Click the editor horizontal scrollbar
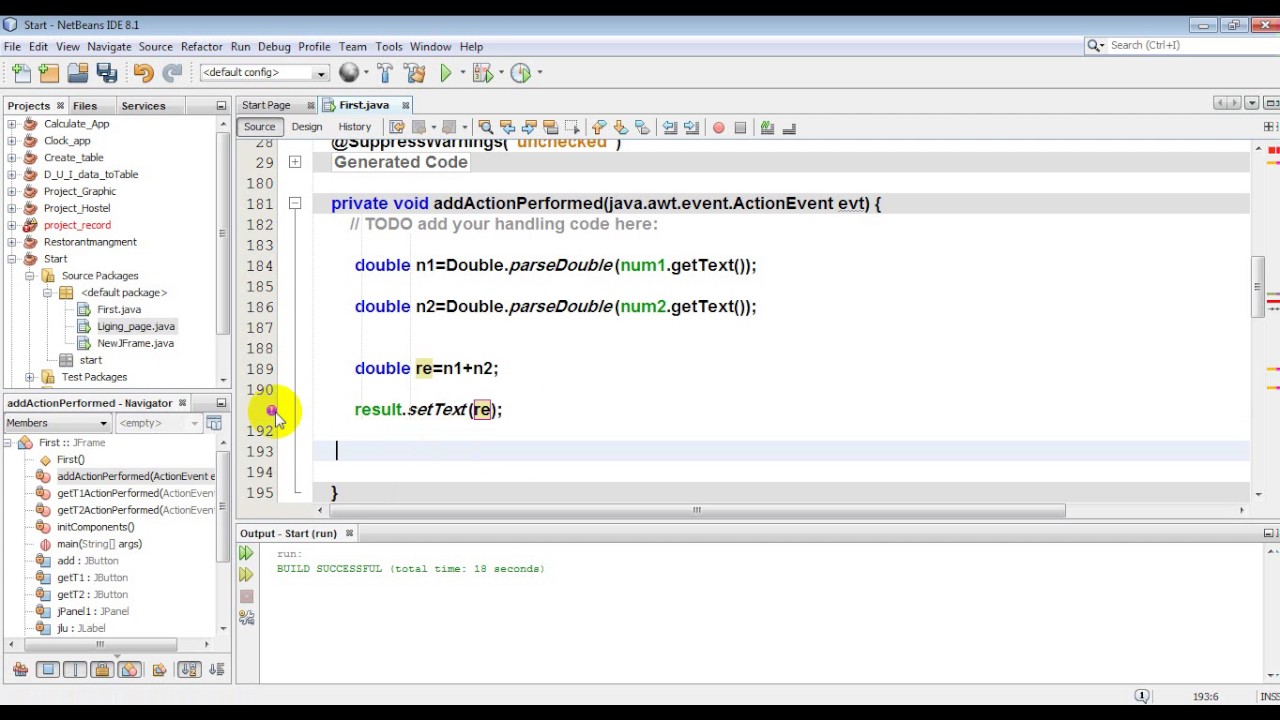The width and height of the screenshot is (1280, 720). click(x=697, y=510)
